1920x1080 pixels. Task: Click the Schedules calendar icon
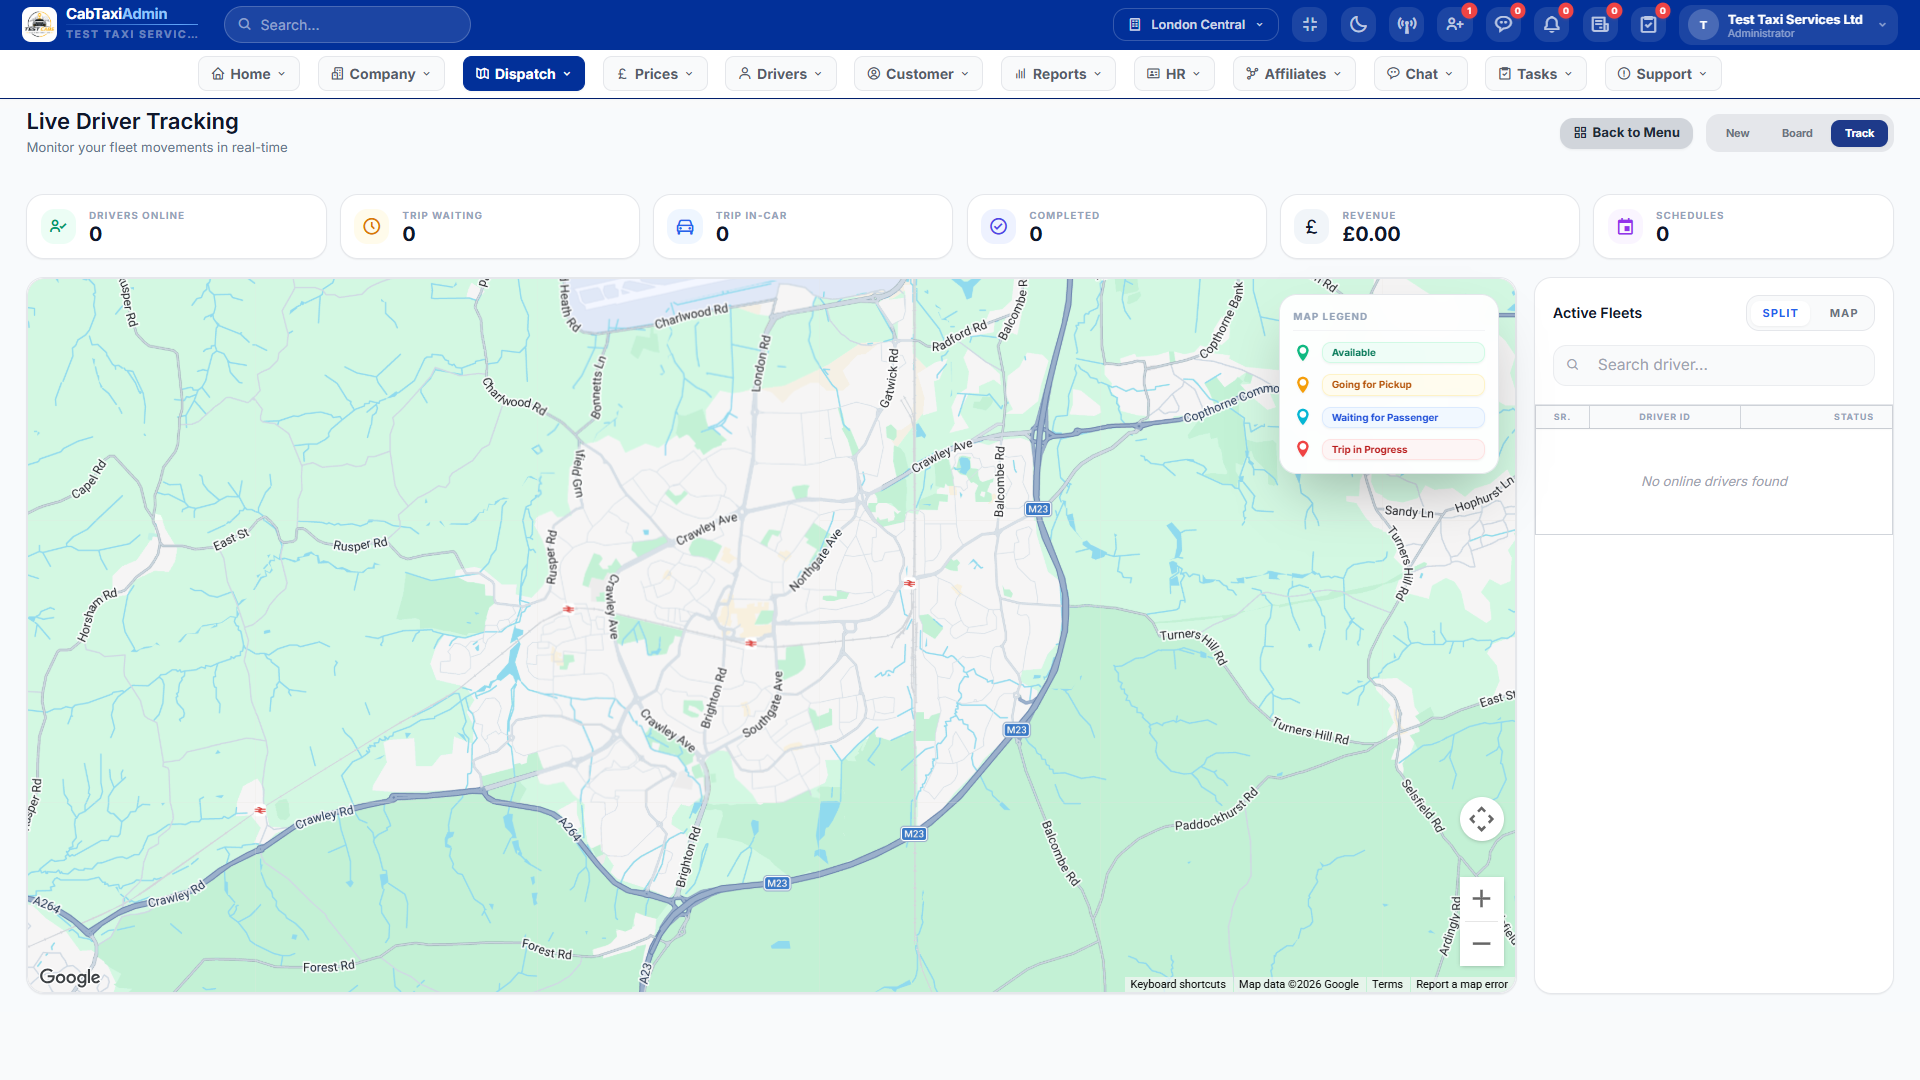coord(1625,226)
